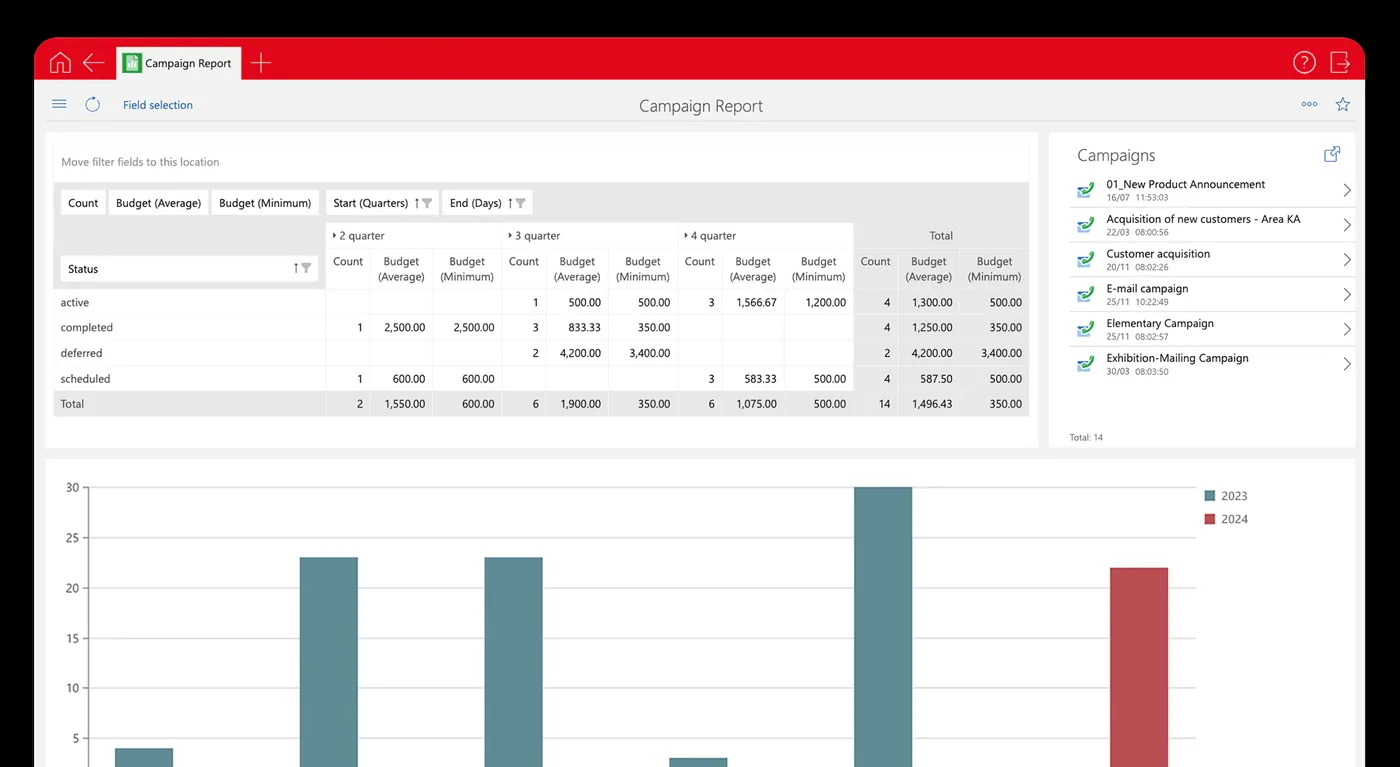Screen dimensions: 1400x767
Task: Select the Campaign Report tab
Action: click(178, 63)
